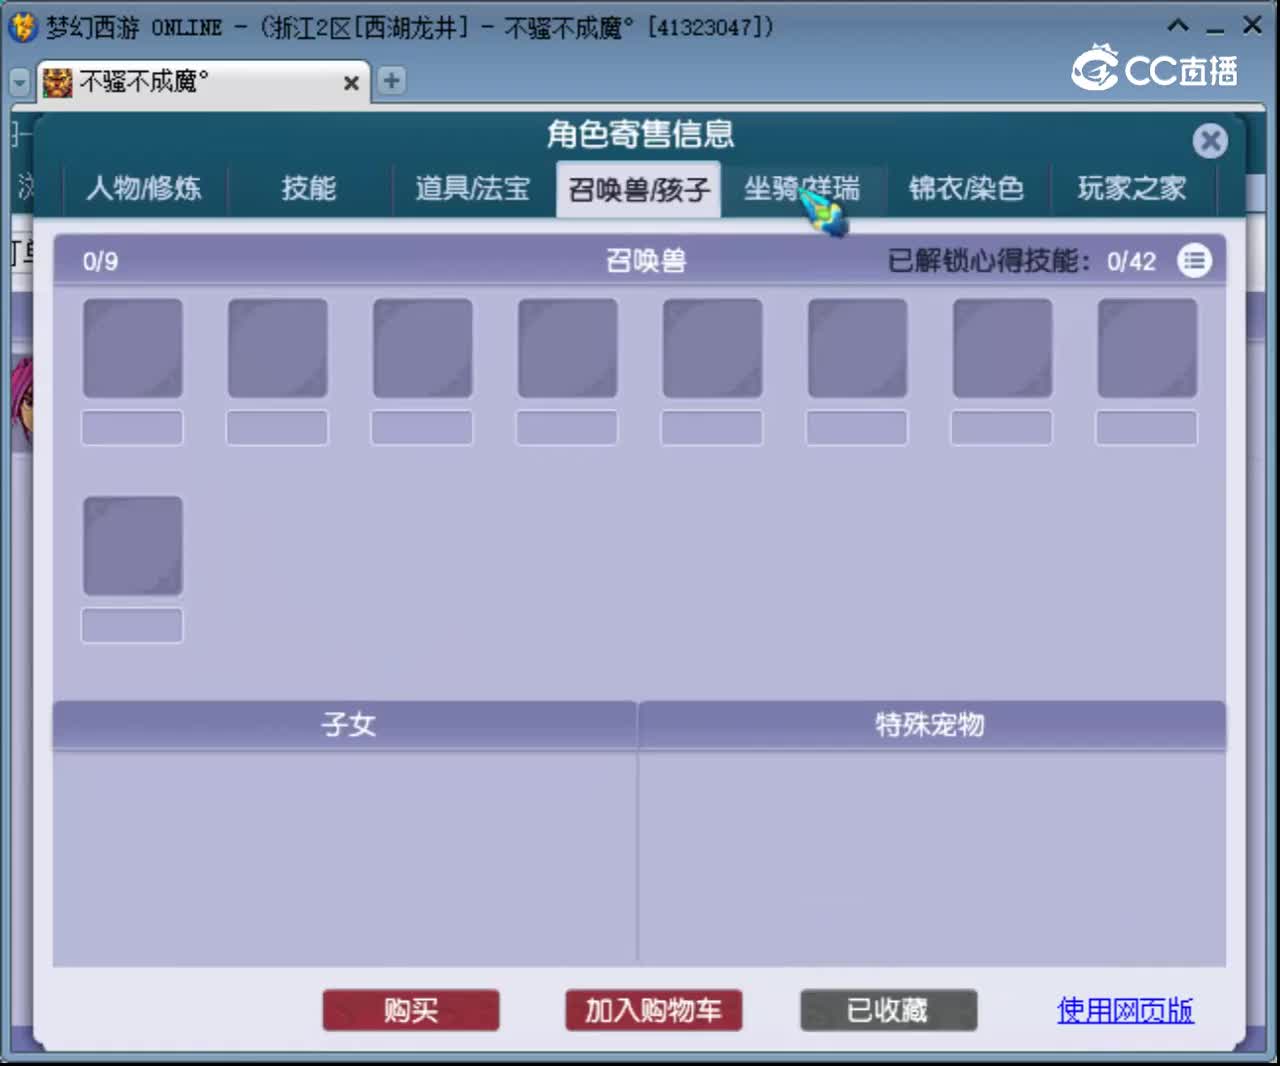Viewport: 1280px width, 1066px height.
Task: Switch to the 技能 tab
Action: (x=309, y=188)
